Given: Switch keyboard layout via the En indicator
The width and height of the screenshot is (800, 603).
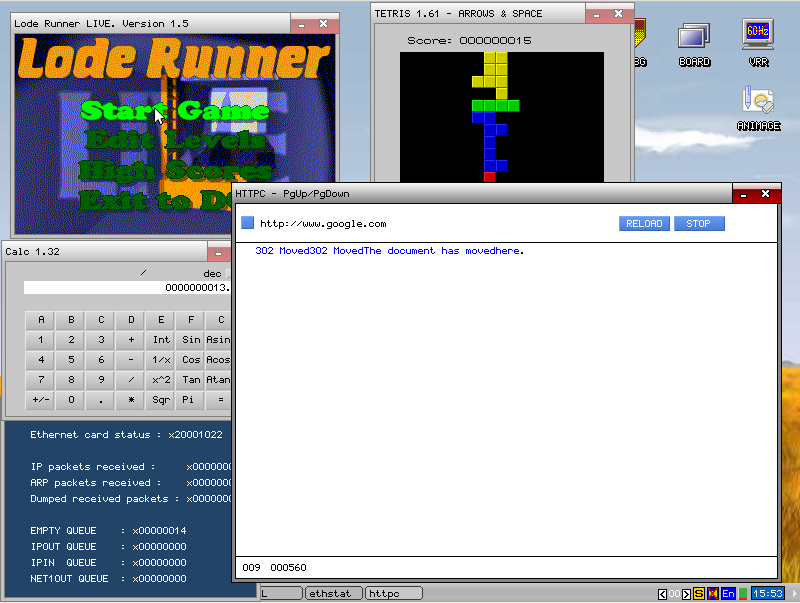Looking at the screenshot, I should pyautogui.click(x=728, y=594).
